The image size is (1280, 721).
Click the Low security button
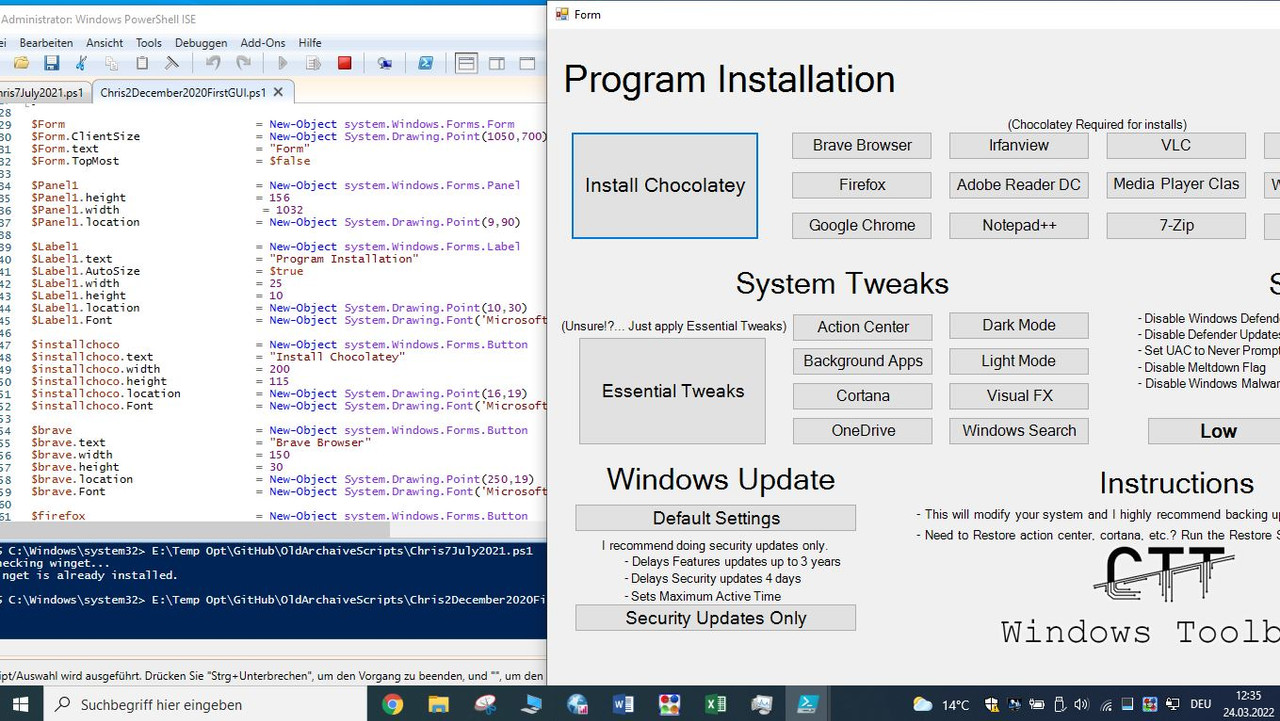click(1215, 431)
